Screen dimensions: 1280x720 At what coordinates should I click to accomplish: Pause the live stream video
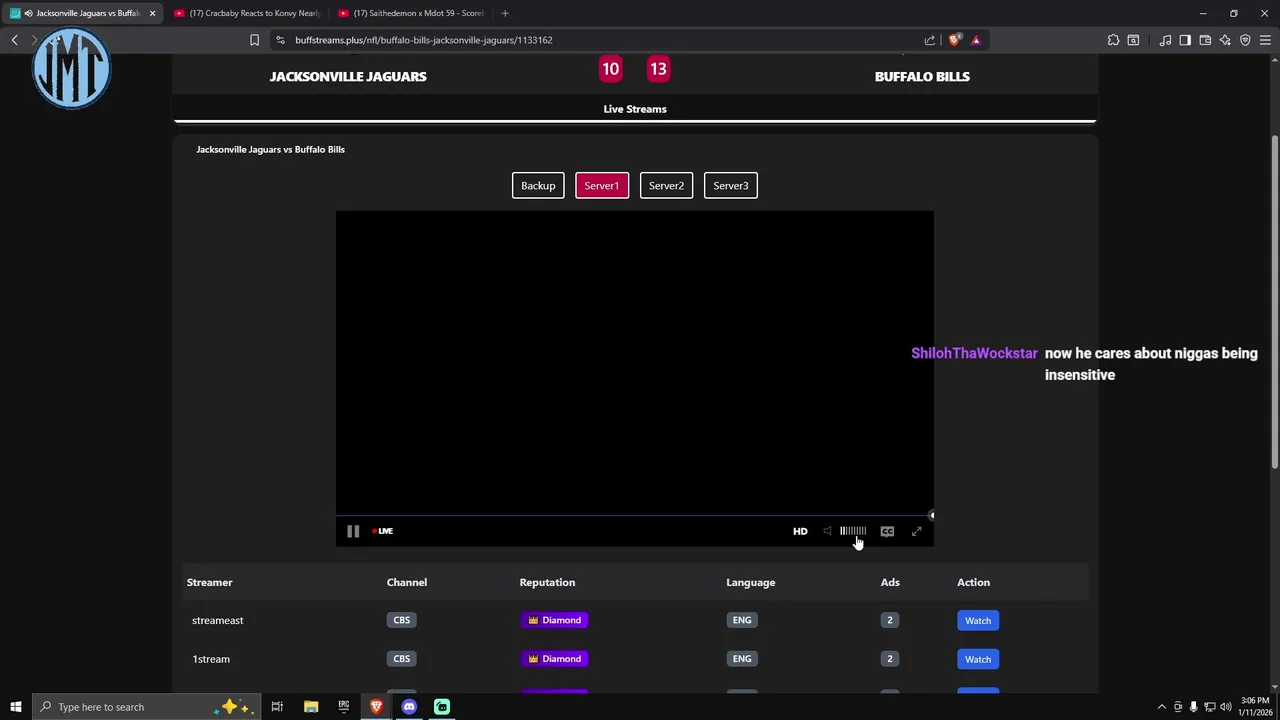click(353, 531)
